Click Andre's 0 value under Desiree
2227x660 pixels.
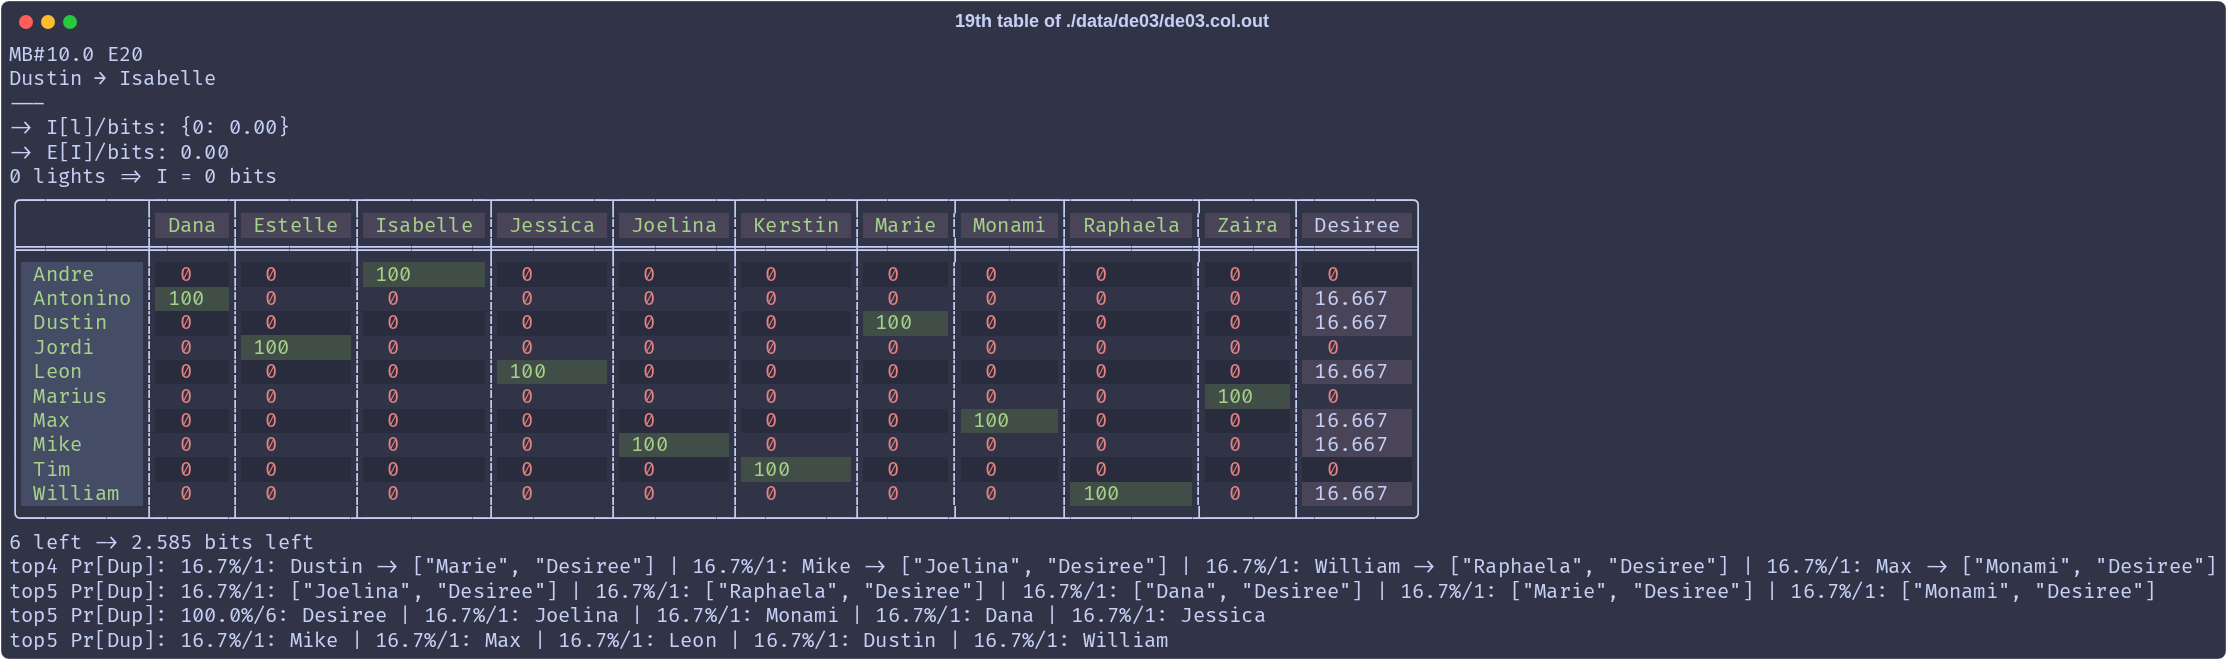1357,274
